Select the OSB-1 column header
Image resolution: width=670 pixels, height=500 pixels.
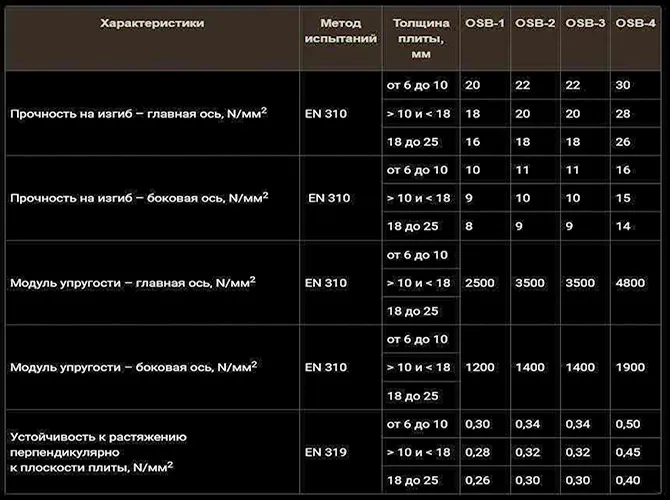[485, 23]
